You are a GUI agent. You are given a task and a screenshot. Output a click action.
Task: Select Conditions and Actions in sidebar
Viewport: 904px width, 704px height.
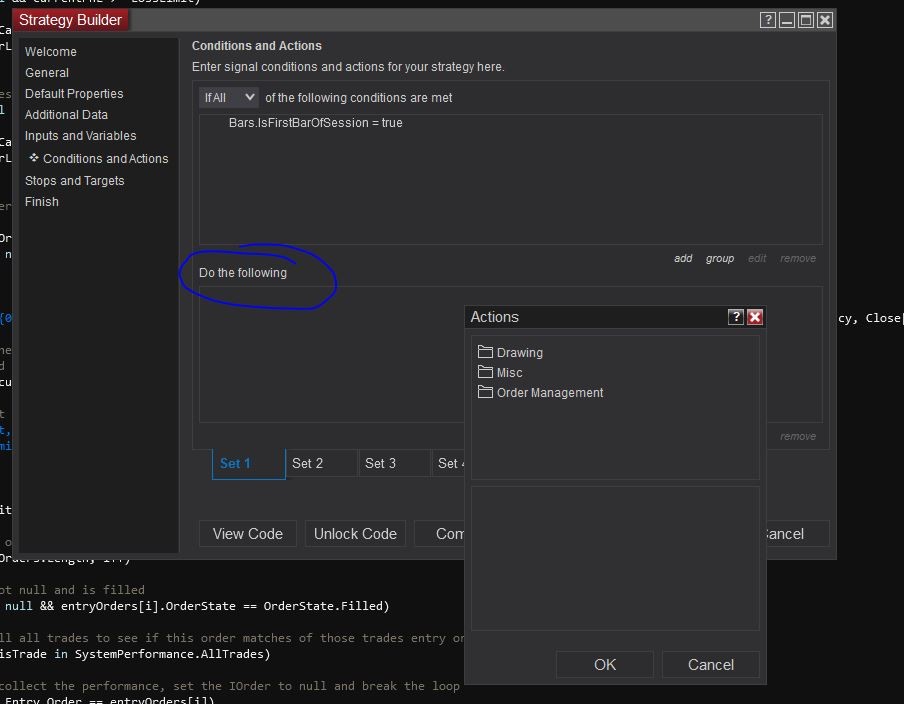106,159
